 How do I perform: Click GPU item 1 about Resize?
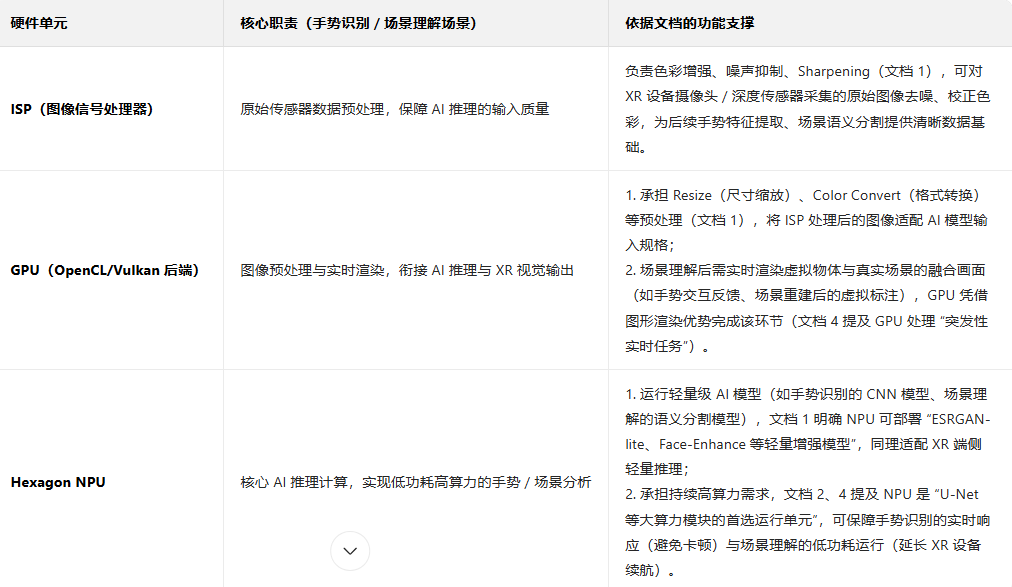806,220
